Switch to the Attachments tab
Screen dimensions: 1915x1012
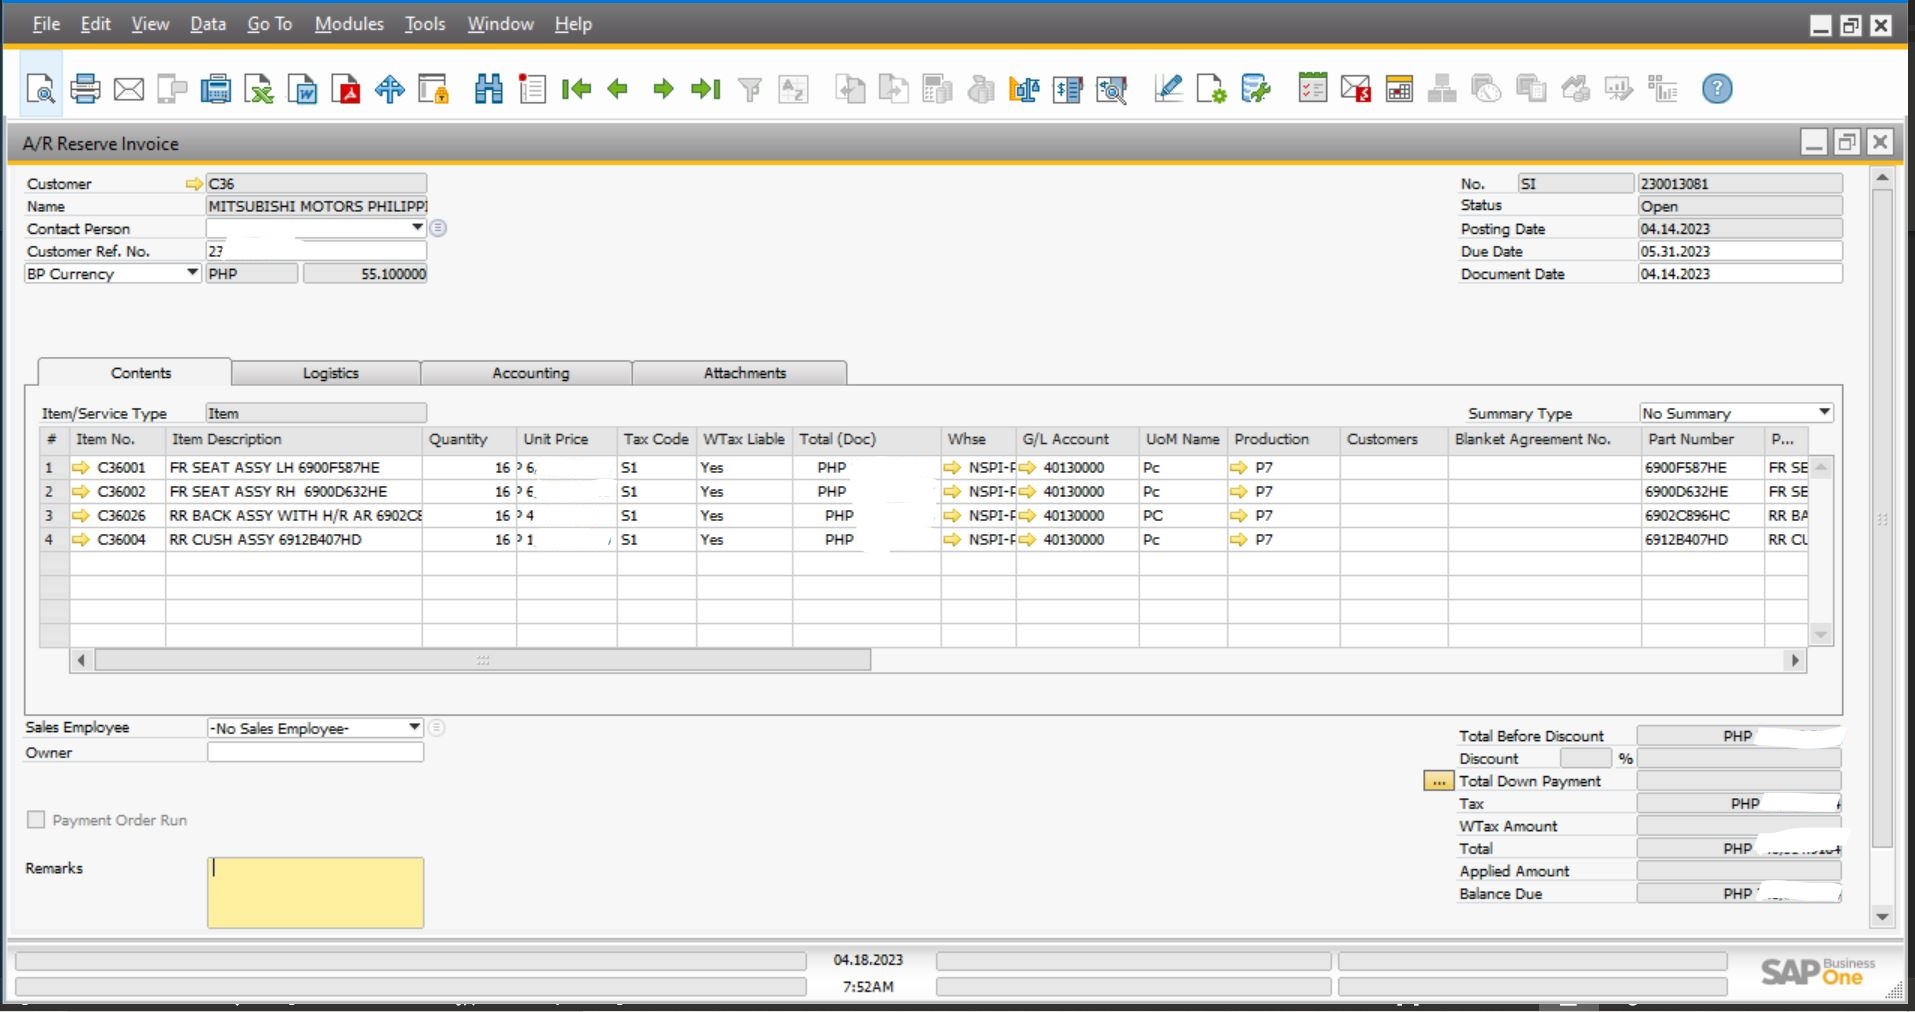[744, 373]
